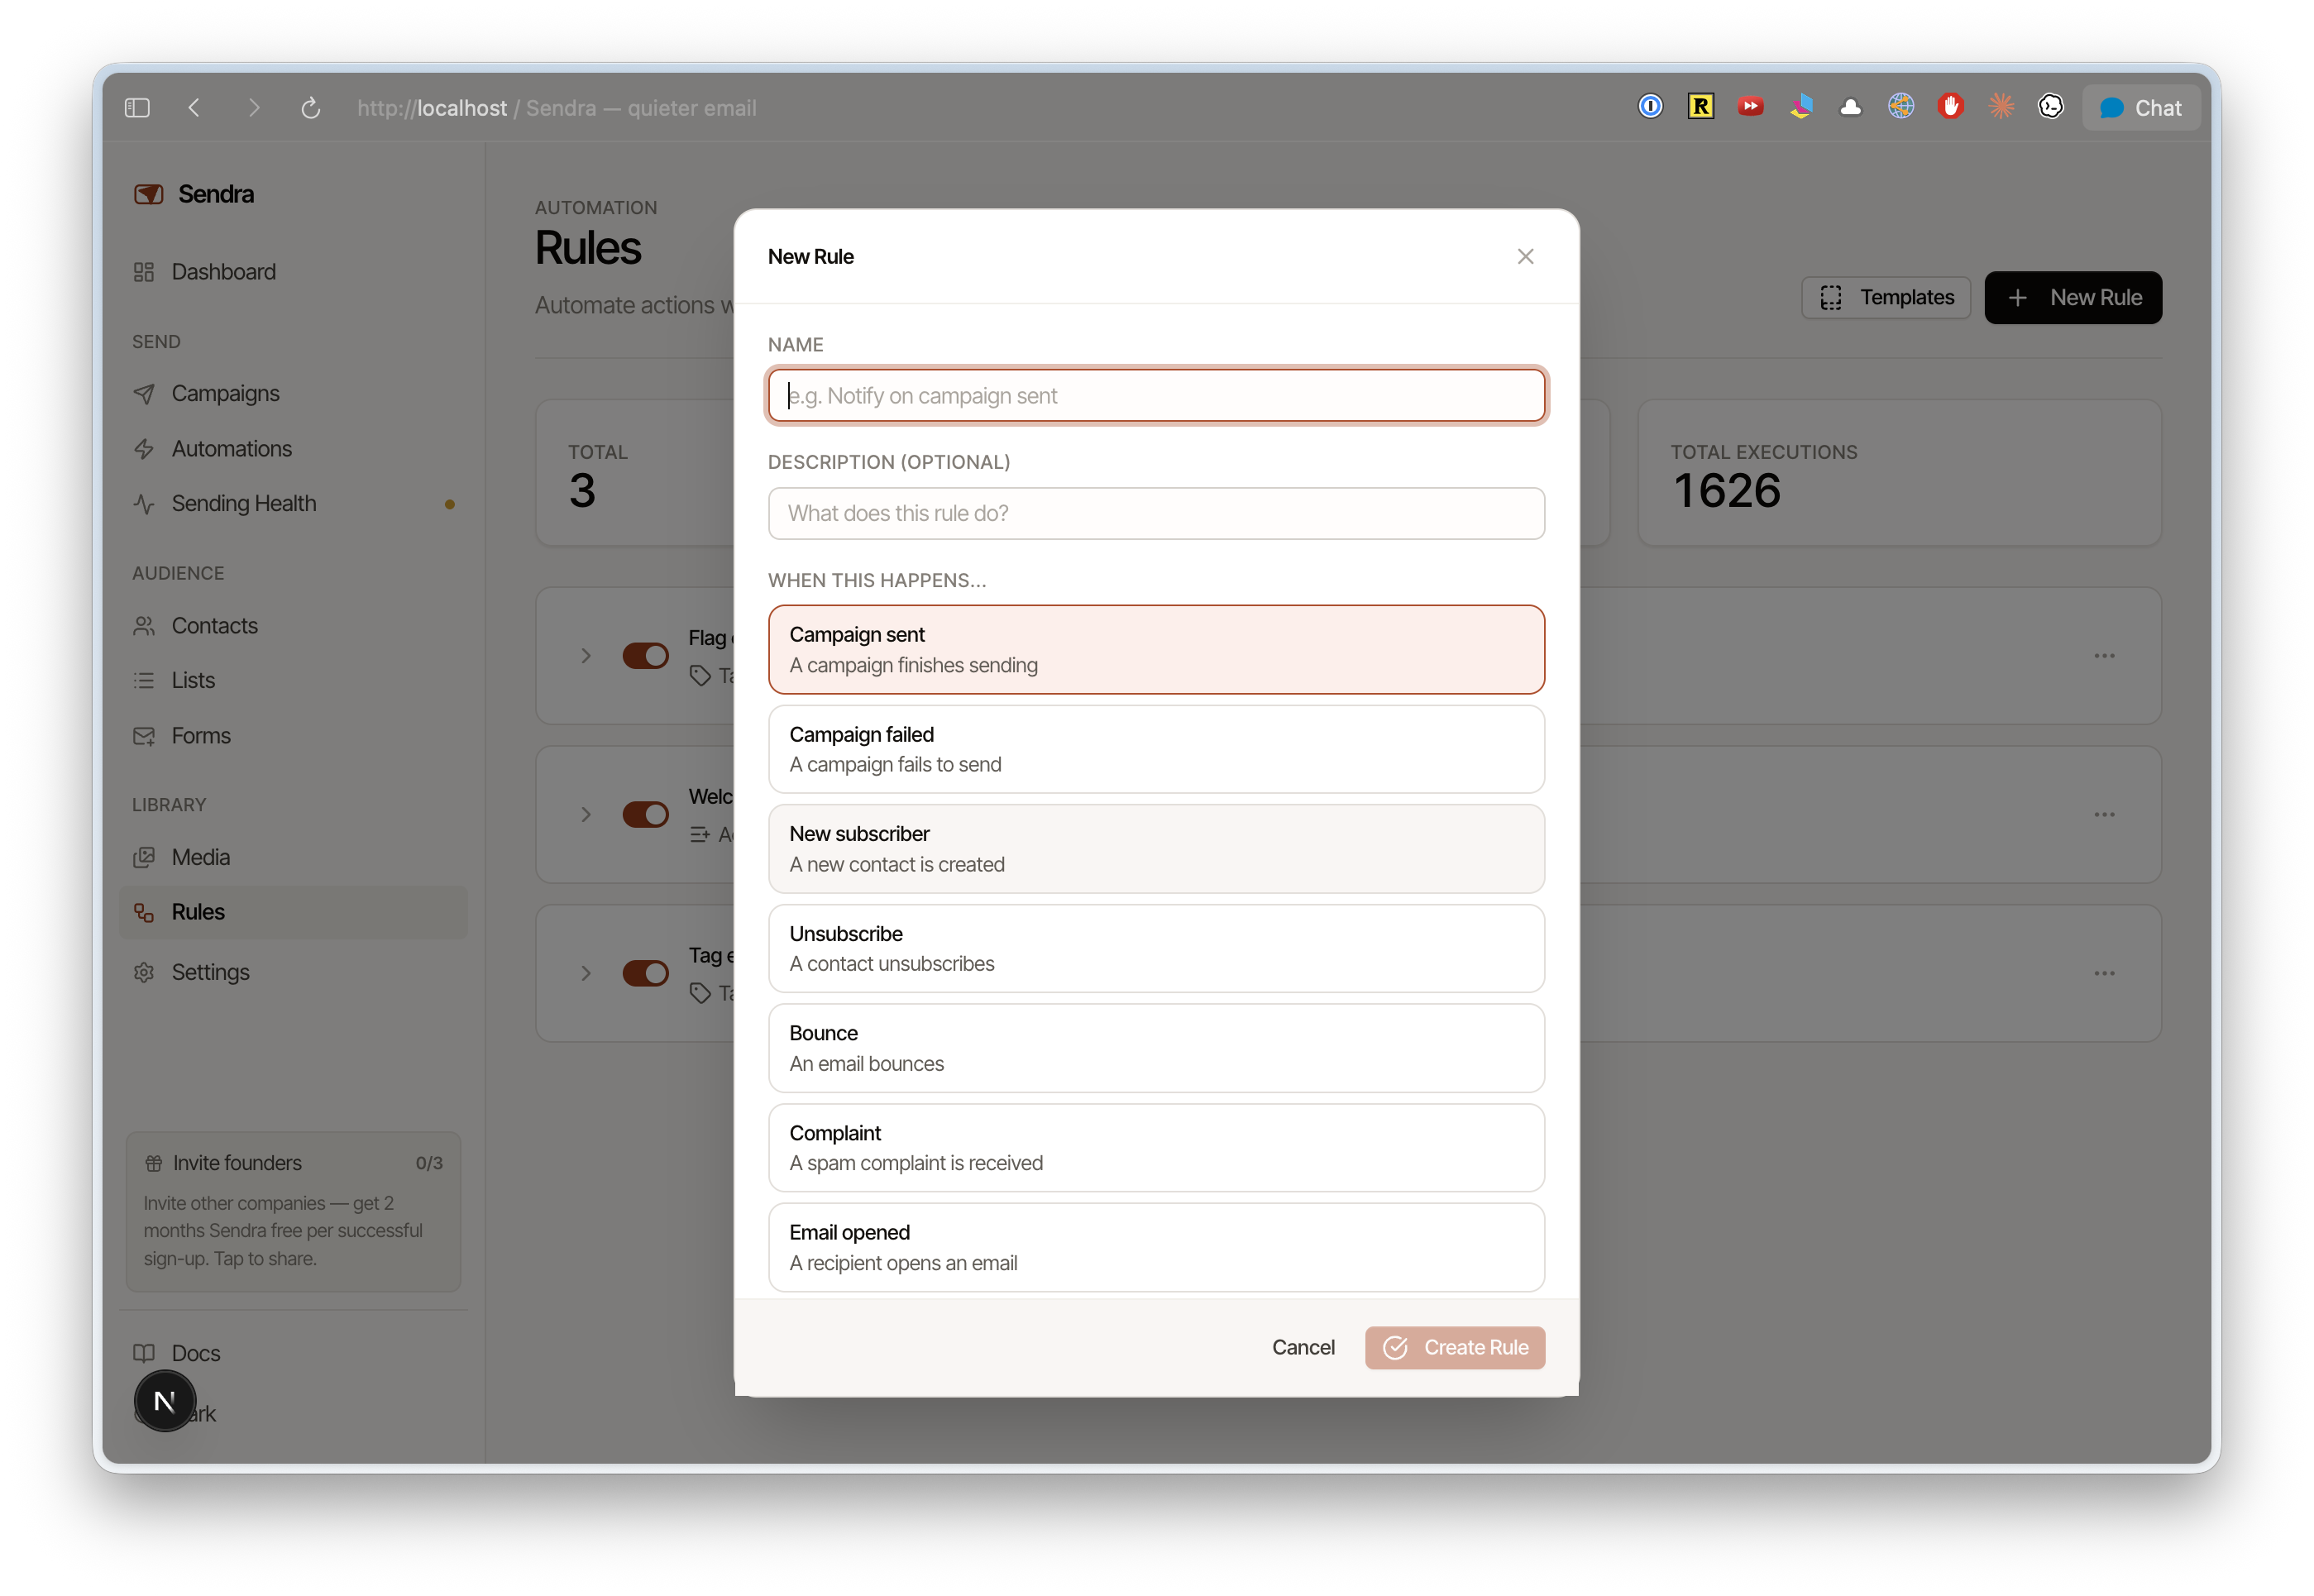The width and height of the screenshot is (2314, 1596).
Task: Toggle the browser sidebar panel icon
Action: 137,108
